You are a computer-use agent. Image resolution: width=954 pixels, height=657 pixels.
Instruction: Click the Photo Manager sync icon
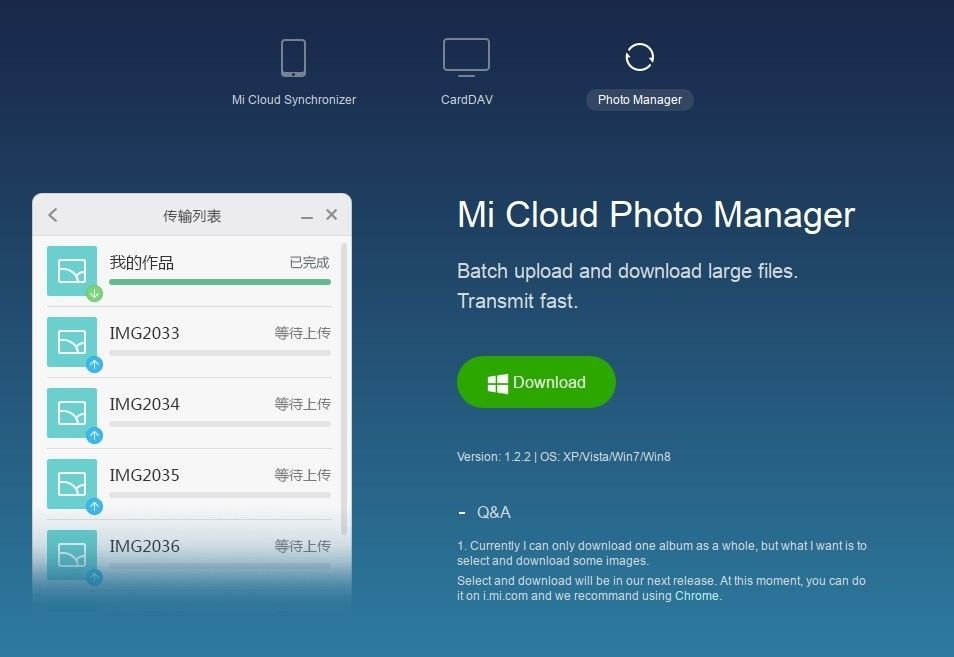pyautogui.click(x=639, y=57)
